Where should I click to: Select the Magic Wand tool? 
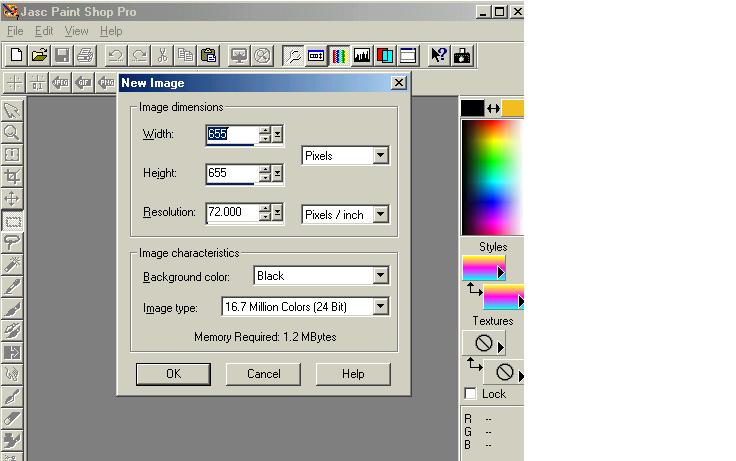click(x=12, y=264)
